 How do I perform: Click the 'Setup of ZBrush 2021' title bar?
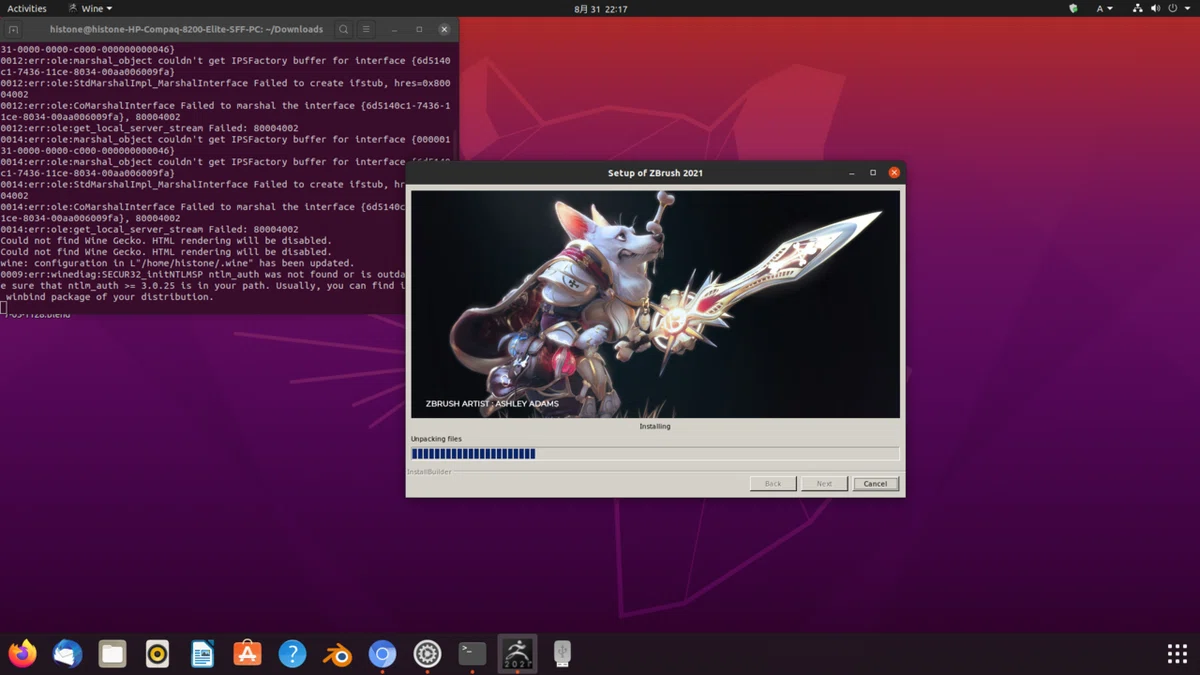tap(655, 173)
